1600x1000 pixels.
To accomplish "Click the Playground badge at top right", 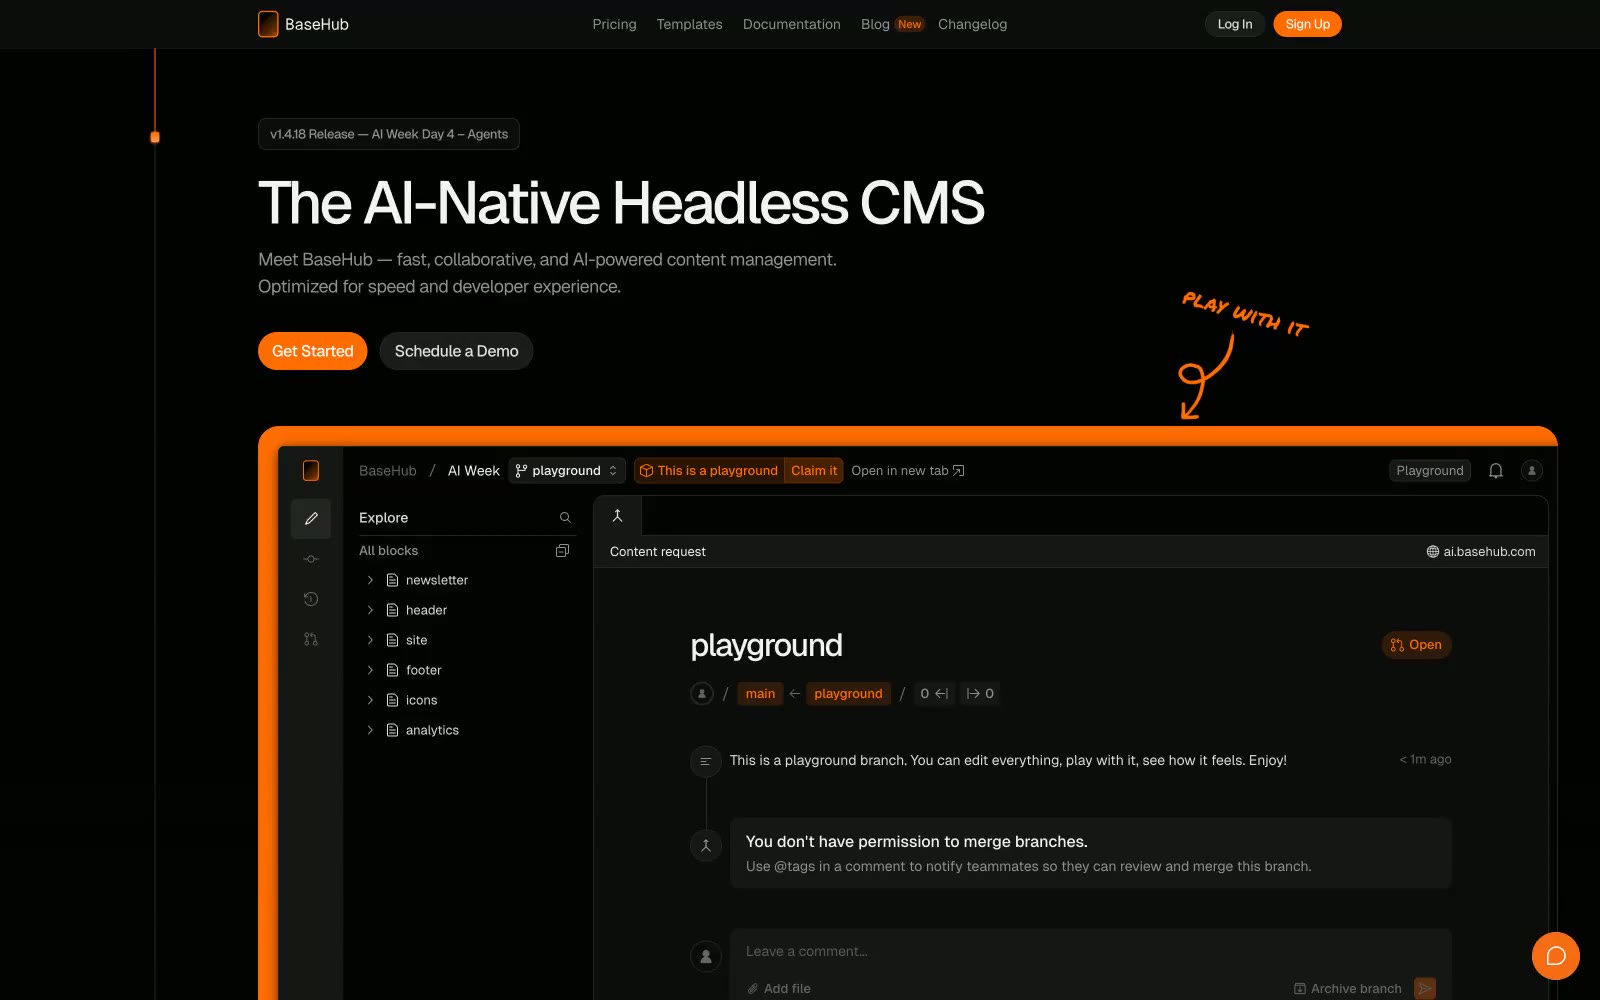I will click(x=1430, y=471).
